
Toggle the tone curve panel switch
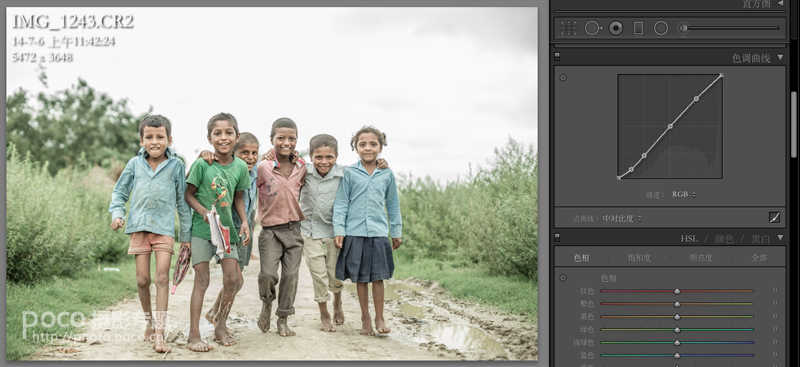[557, 57]
